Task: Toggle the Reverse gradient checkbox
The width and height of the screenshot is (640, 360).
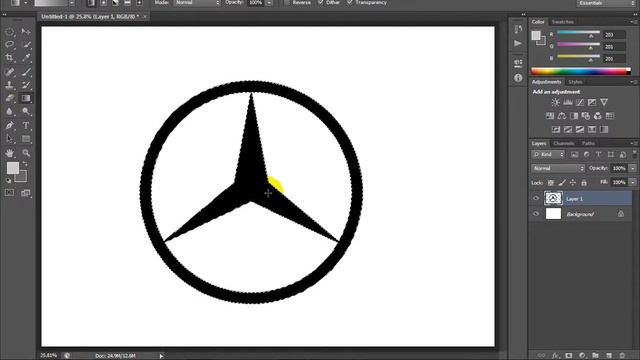Action: [286, 2]
